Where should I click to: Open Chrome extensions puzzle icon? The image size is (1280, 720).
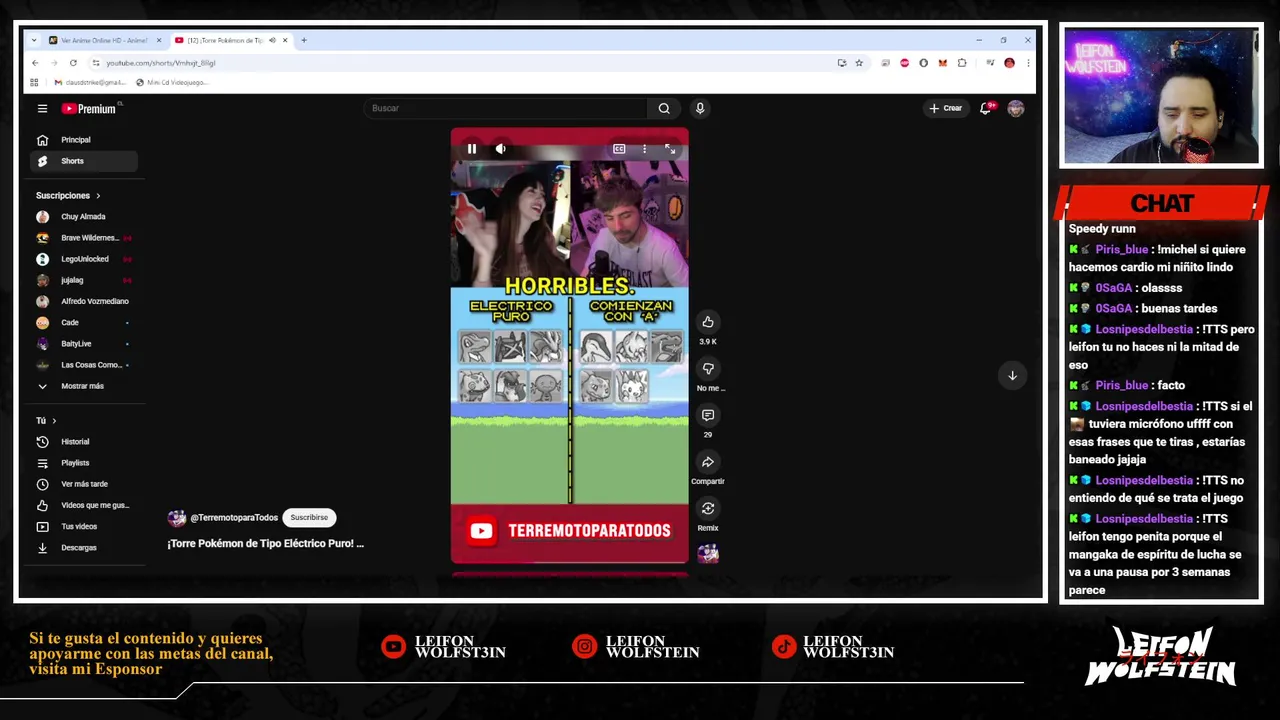(x=962, y=63)
